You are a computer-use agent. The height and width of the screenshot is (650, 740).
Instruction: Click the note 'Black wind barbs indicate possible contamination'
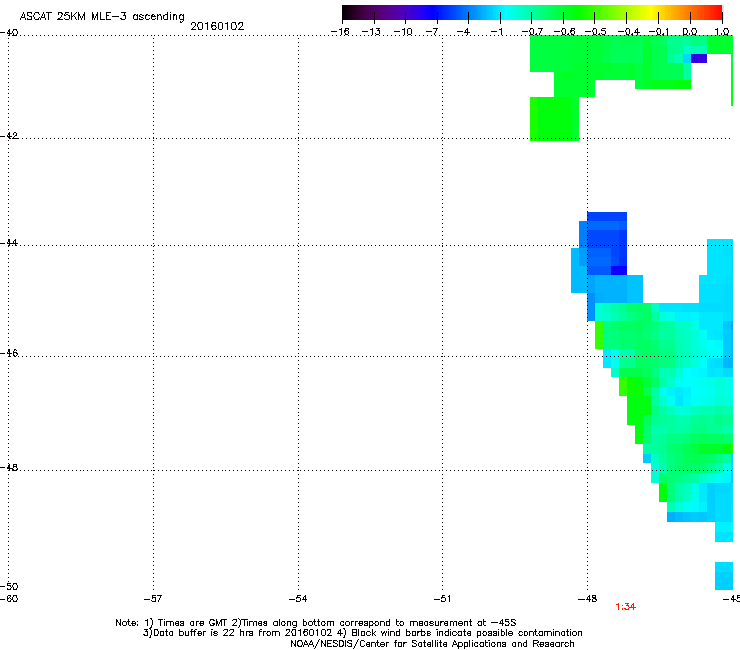(466, 633)
